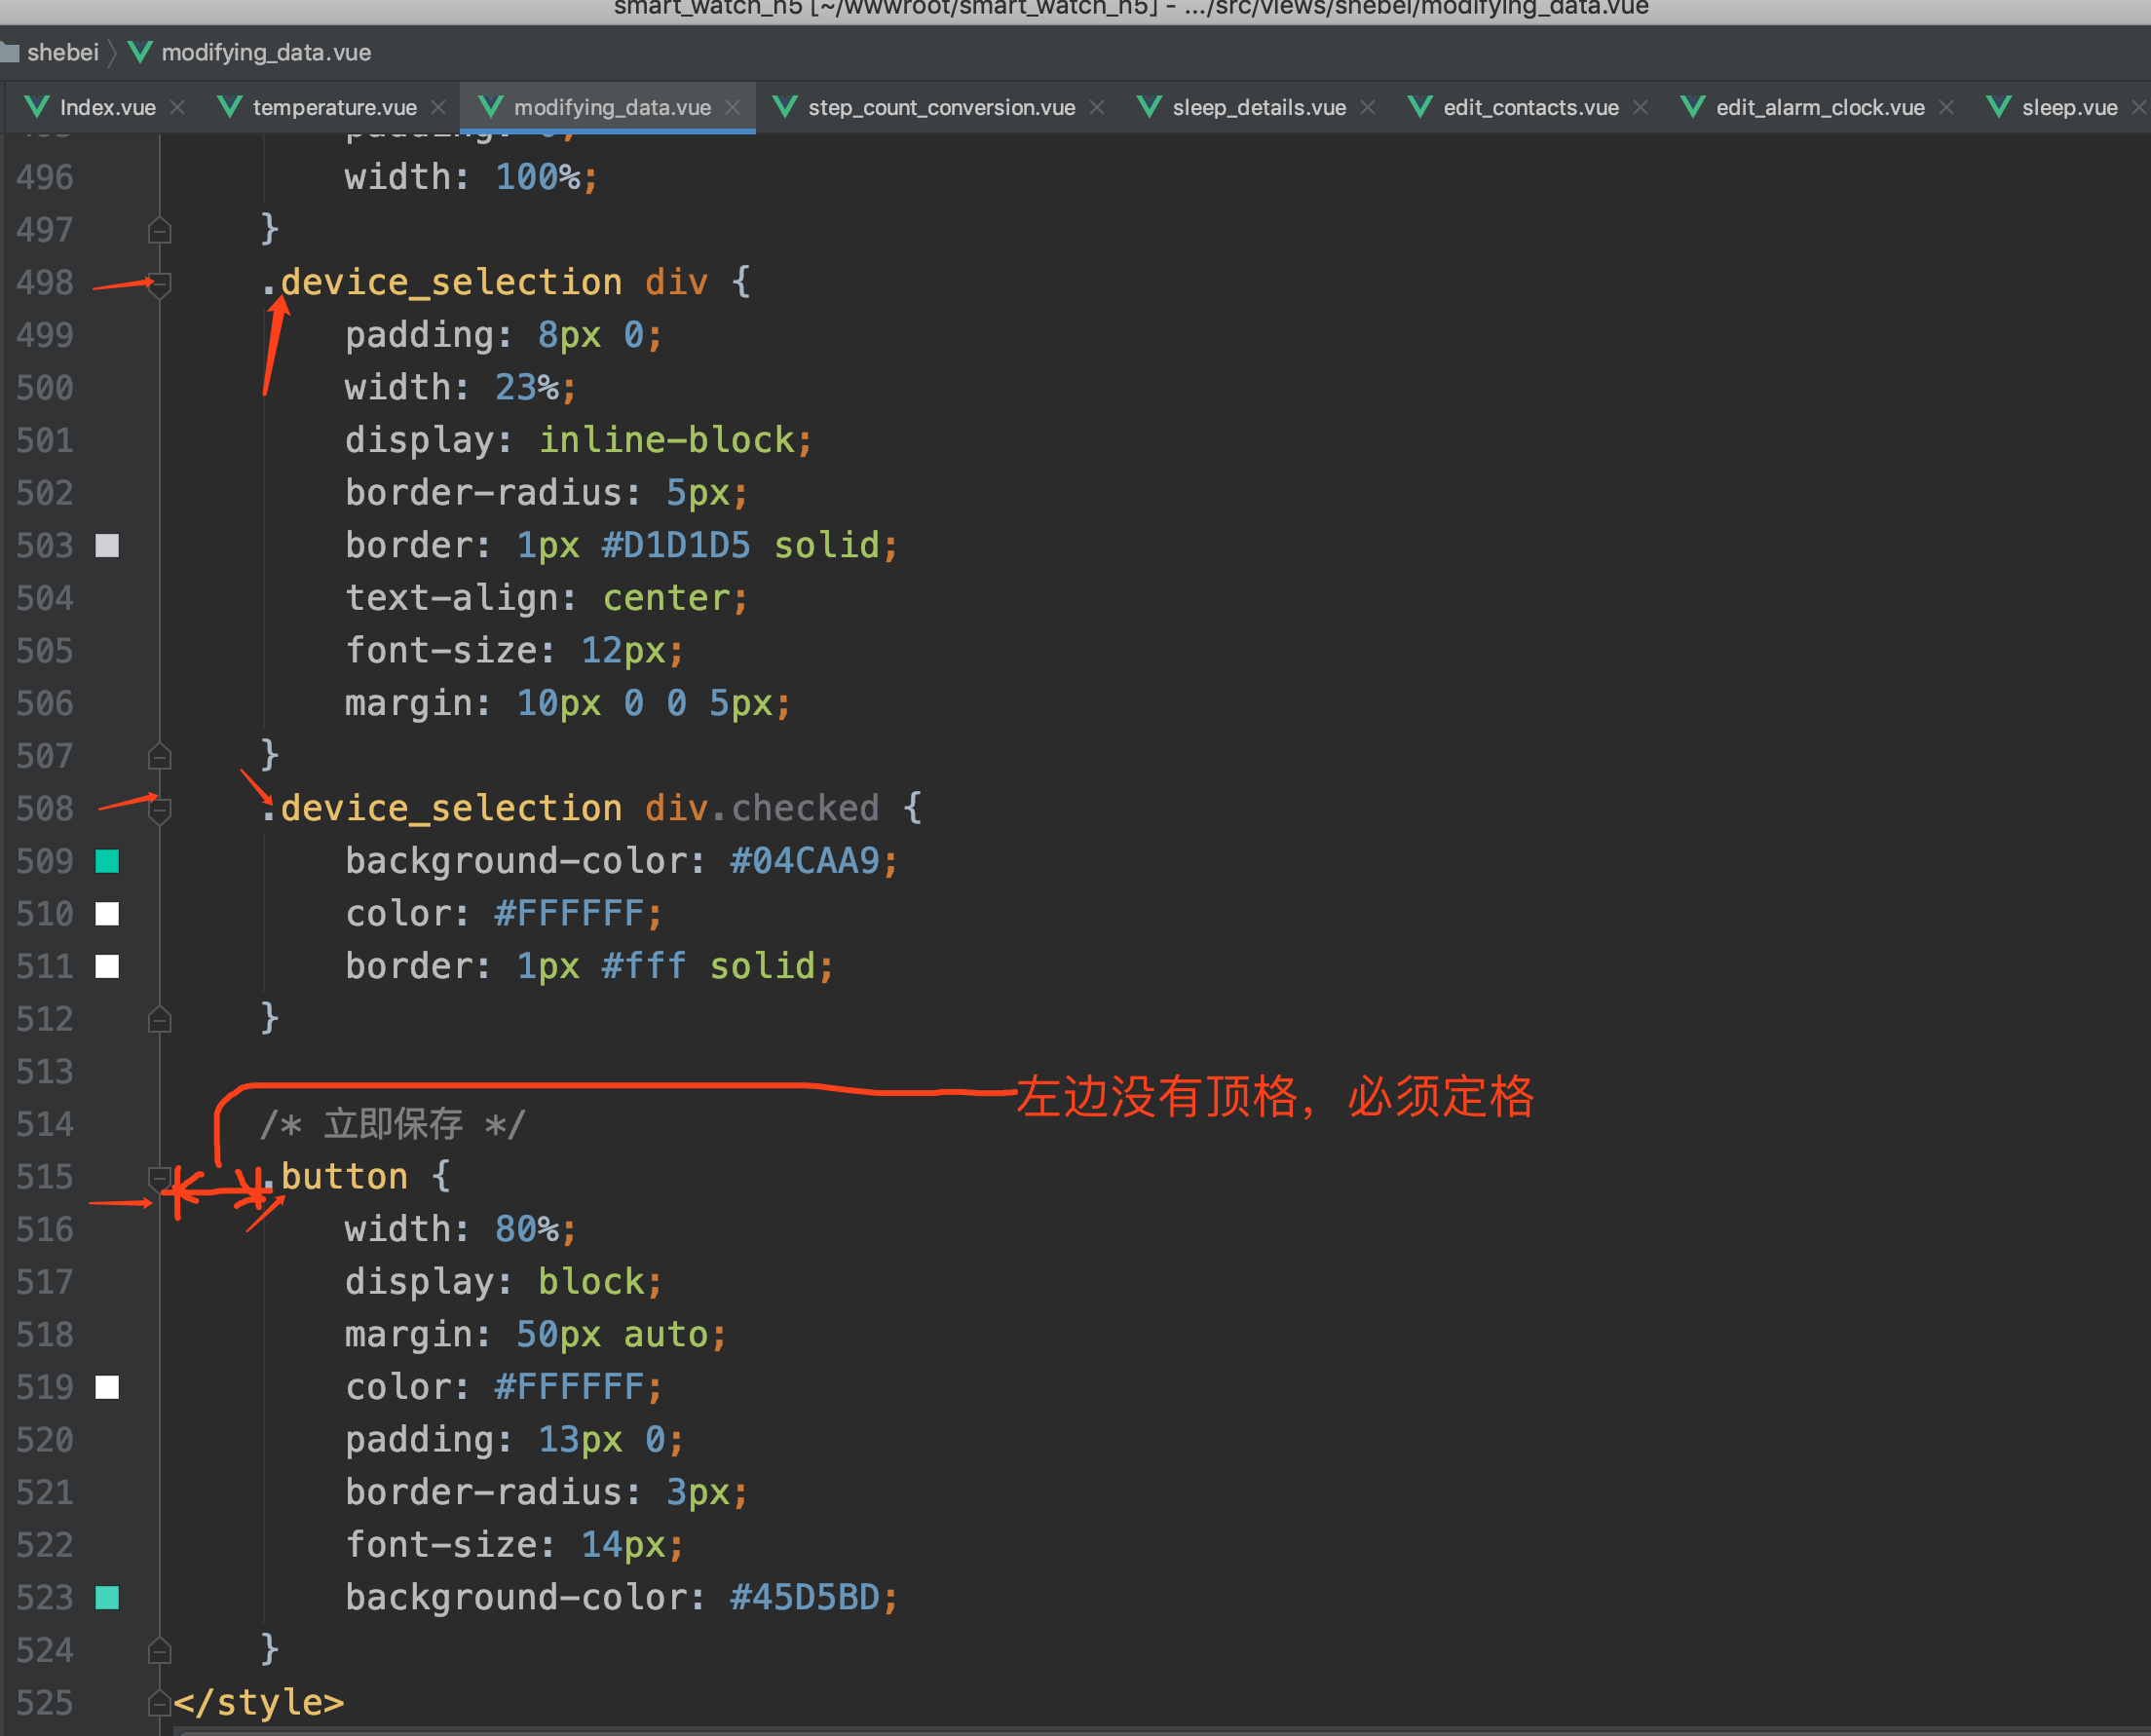Click the fold end marker on line 524
The height and width of the screenshot is (1736, 2151).
[x=159, y=1651]
